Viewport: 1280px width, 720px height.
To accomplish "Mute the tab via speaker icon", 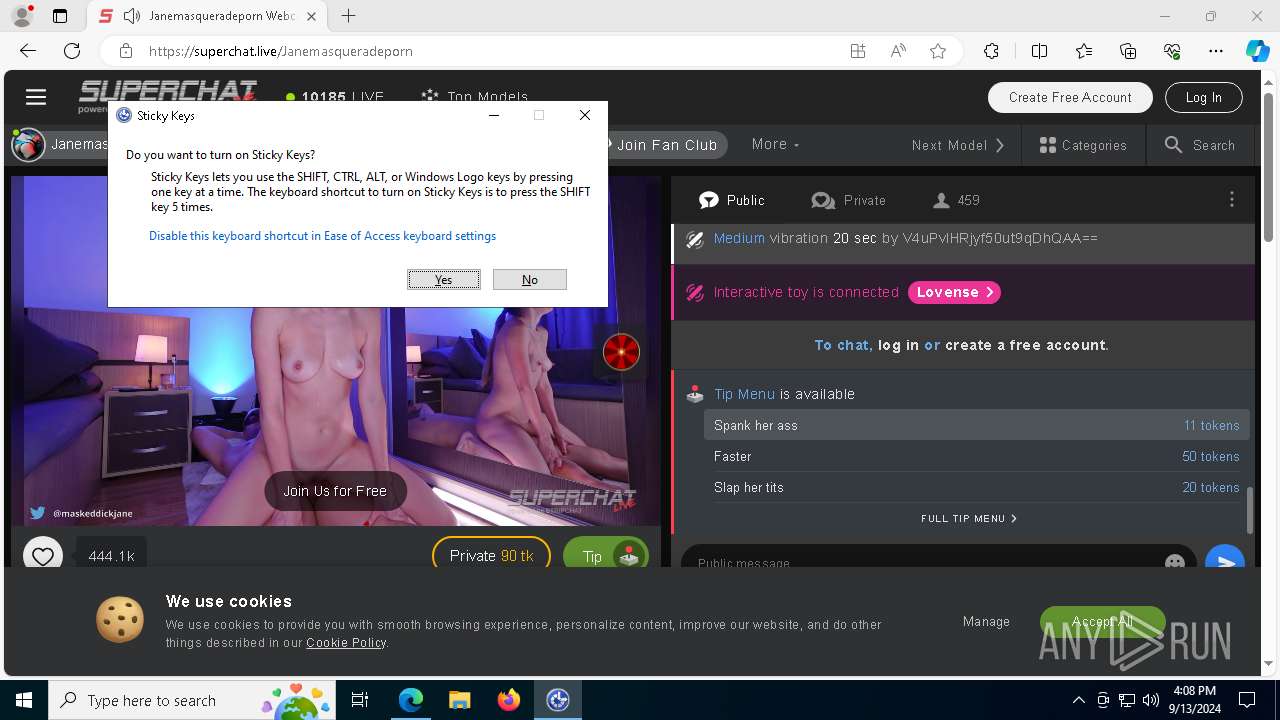I will click(131, 16).
